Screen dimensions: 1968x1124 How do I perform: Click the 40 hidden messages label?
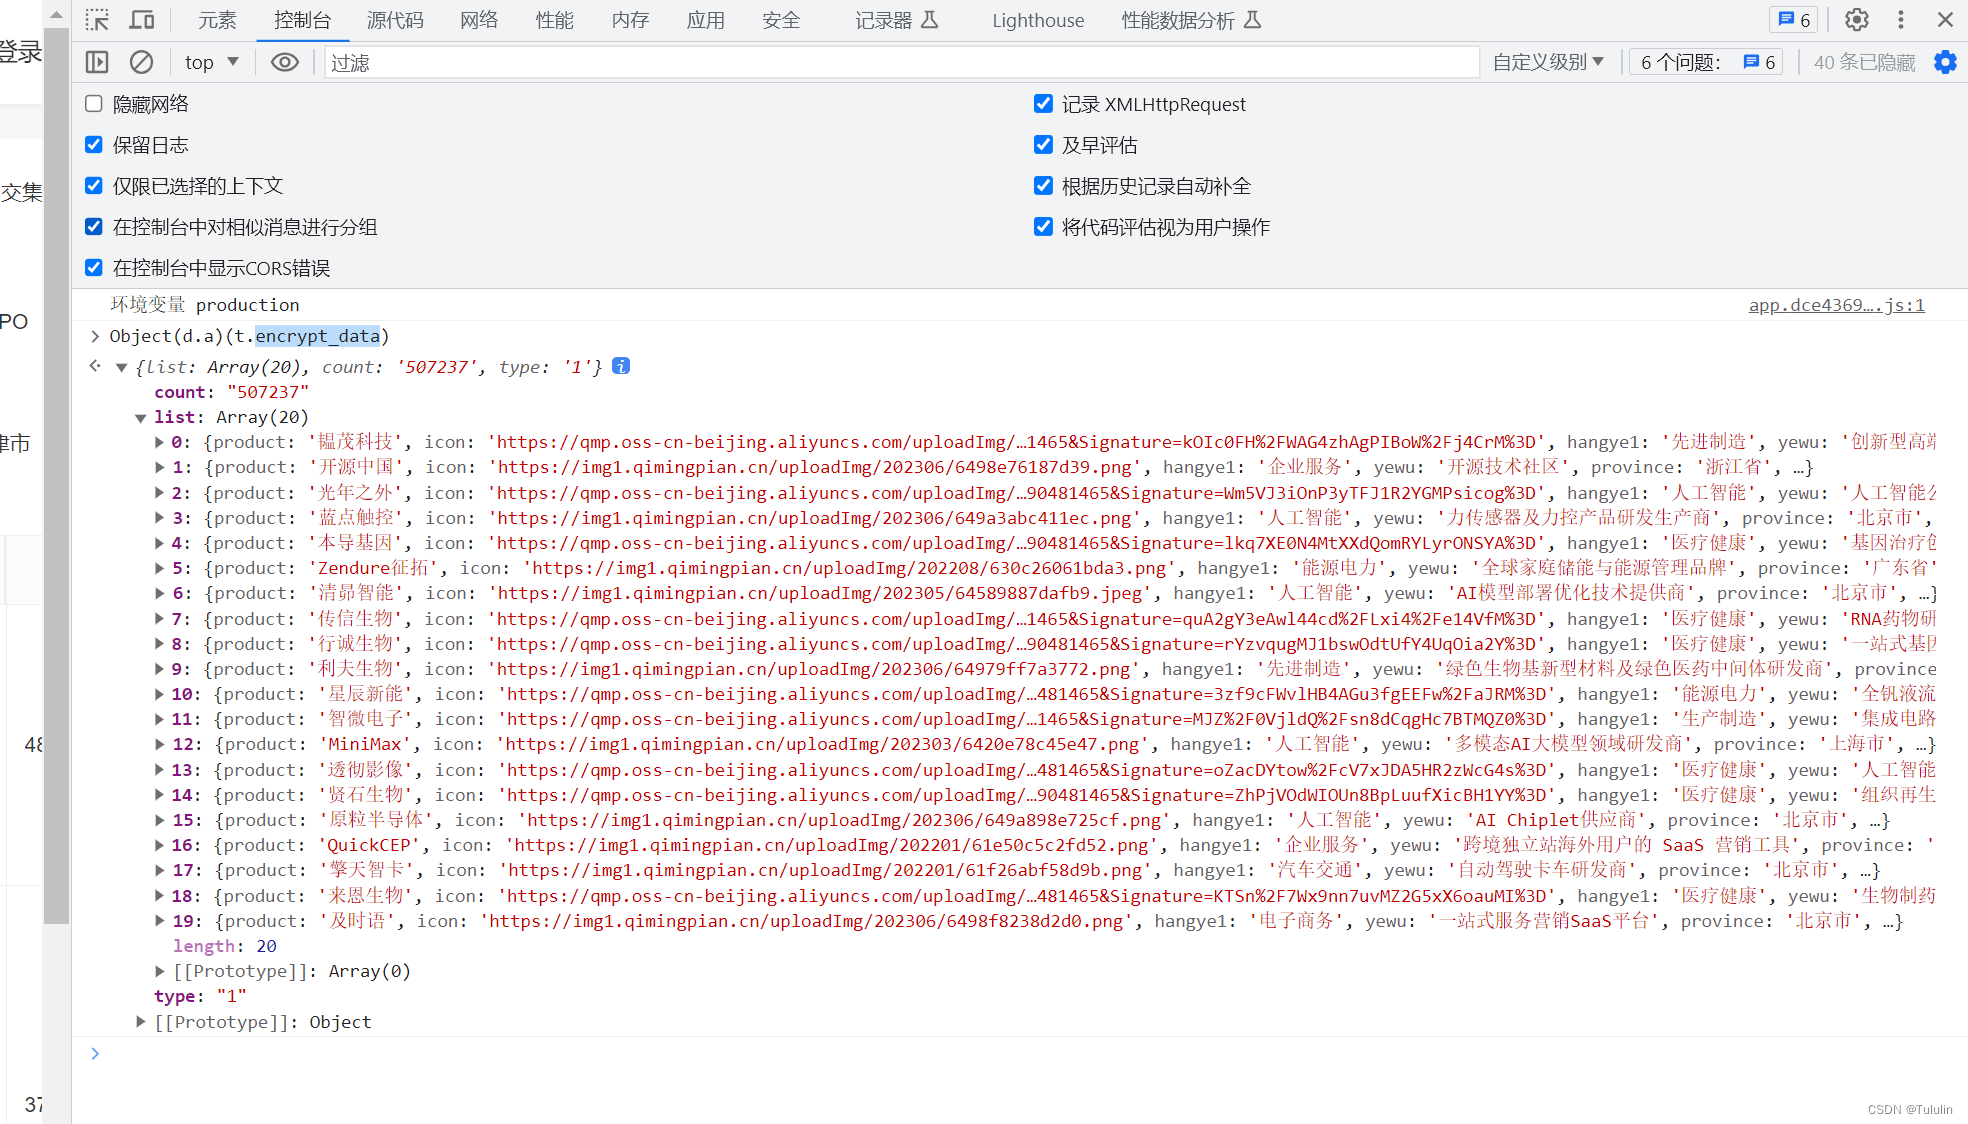coord(1864,62)
